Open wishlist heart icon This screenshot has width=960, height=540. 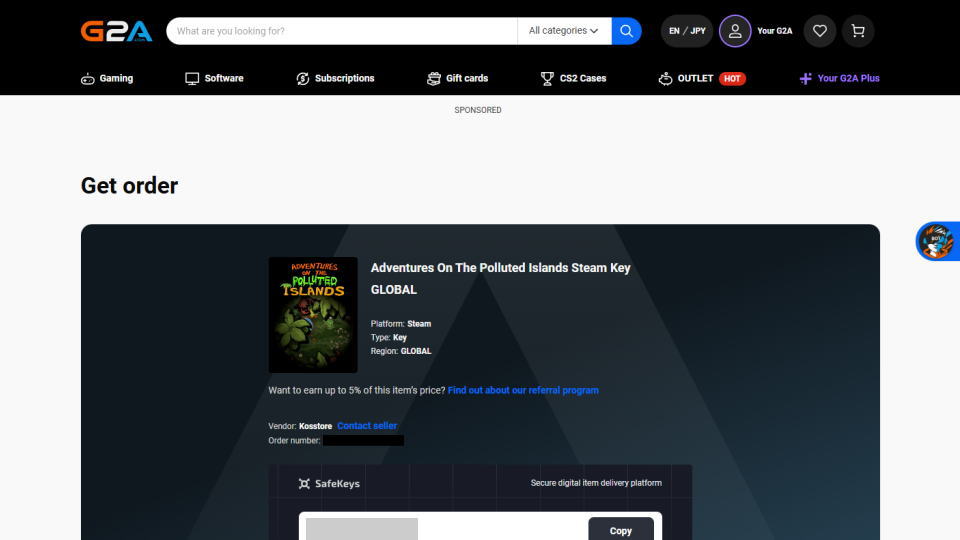click(x=820, y=31)
